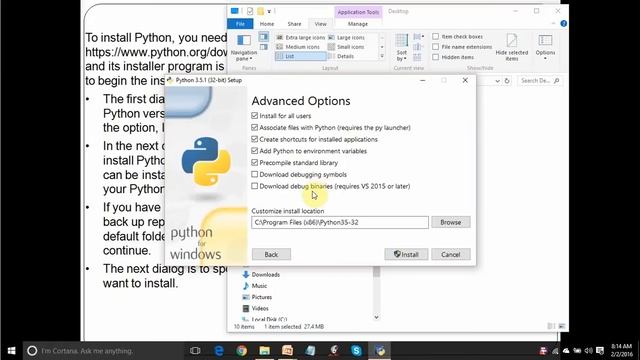Select Videos in navigation pane

tap(256, 309)
